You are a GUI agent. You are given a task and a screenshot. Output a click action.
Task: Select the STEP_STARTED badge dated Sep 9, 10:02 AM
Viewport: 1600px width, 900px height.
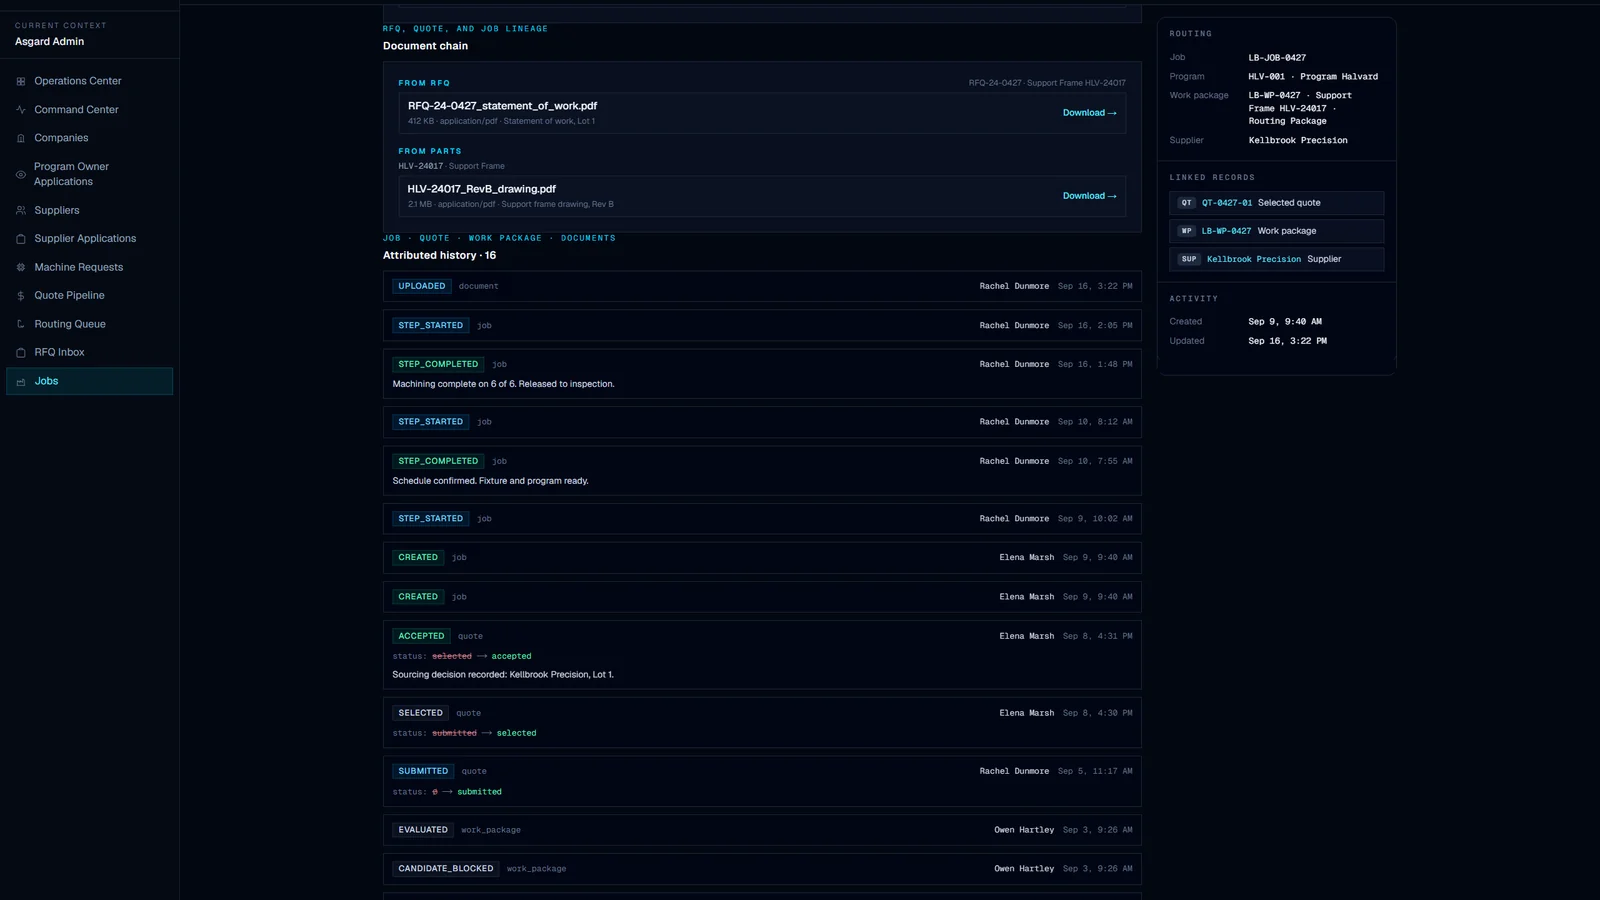point(431,519)
